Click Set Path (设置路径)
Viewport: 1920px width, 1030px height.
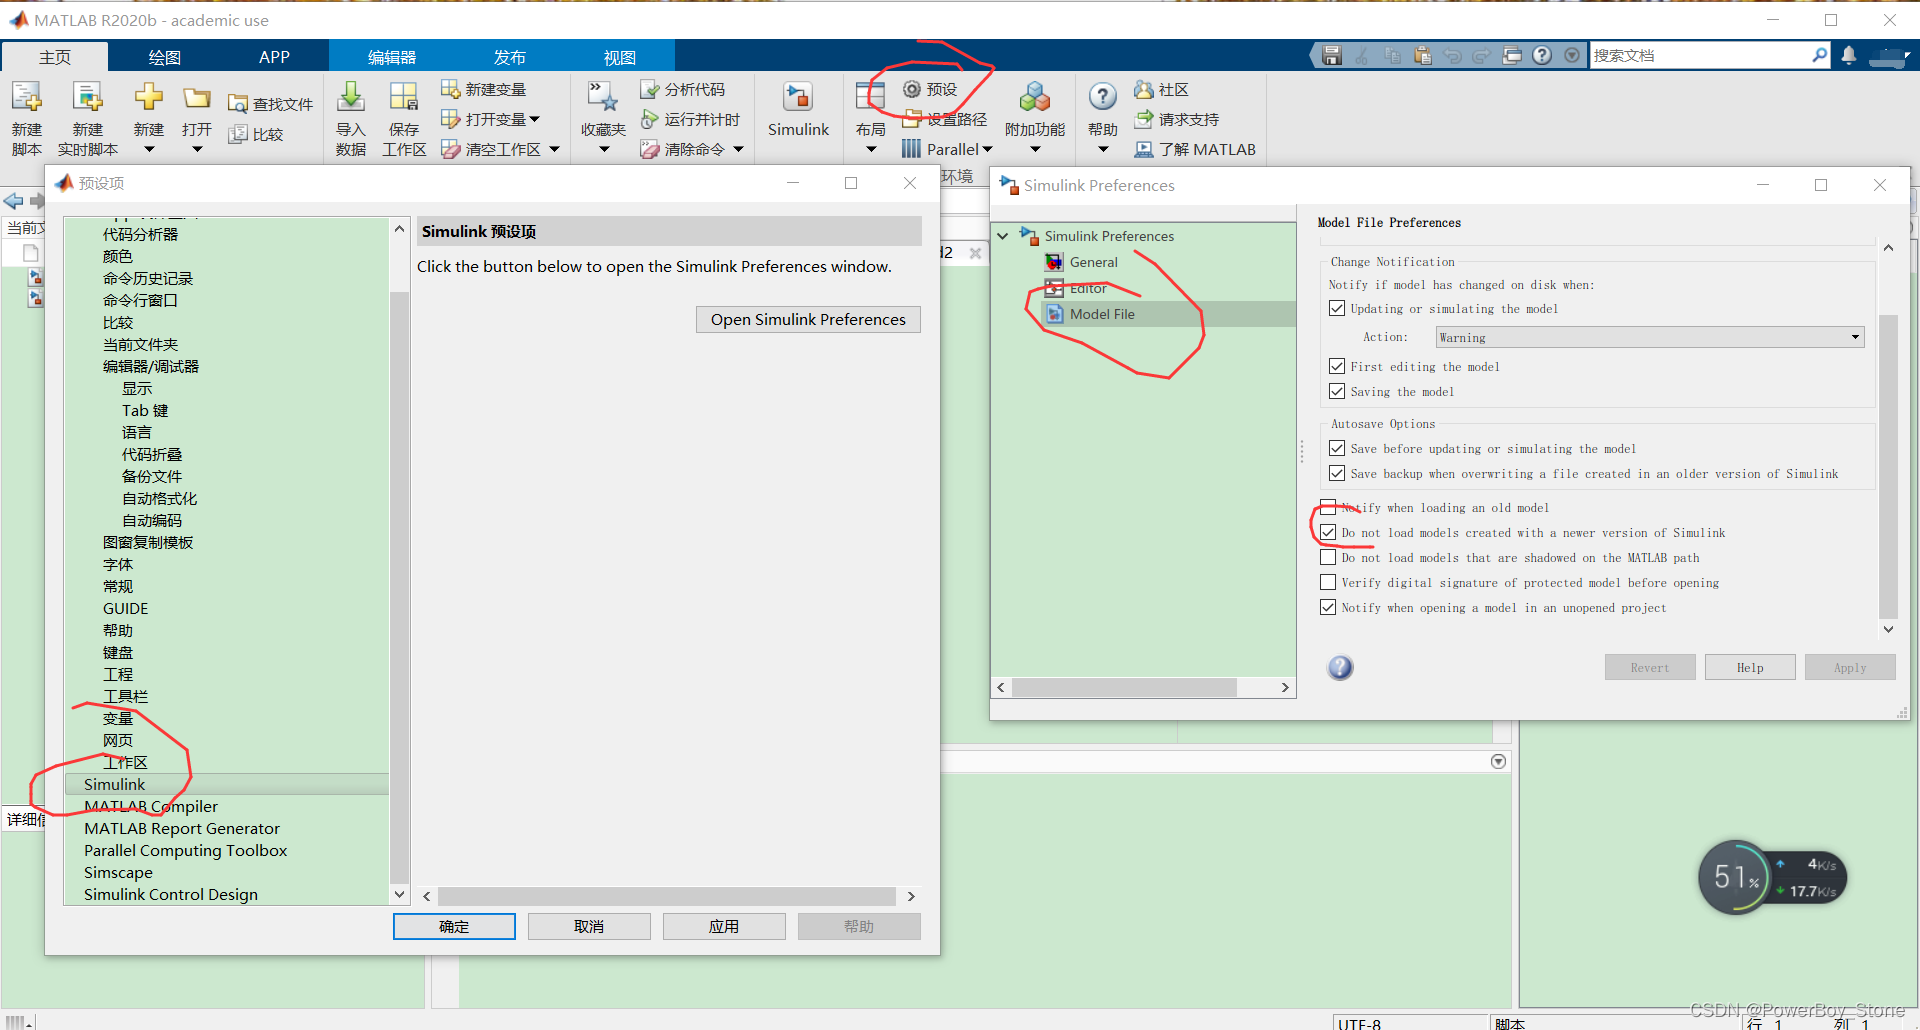944,119
